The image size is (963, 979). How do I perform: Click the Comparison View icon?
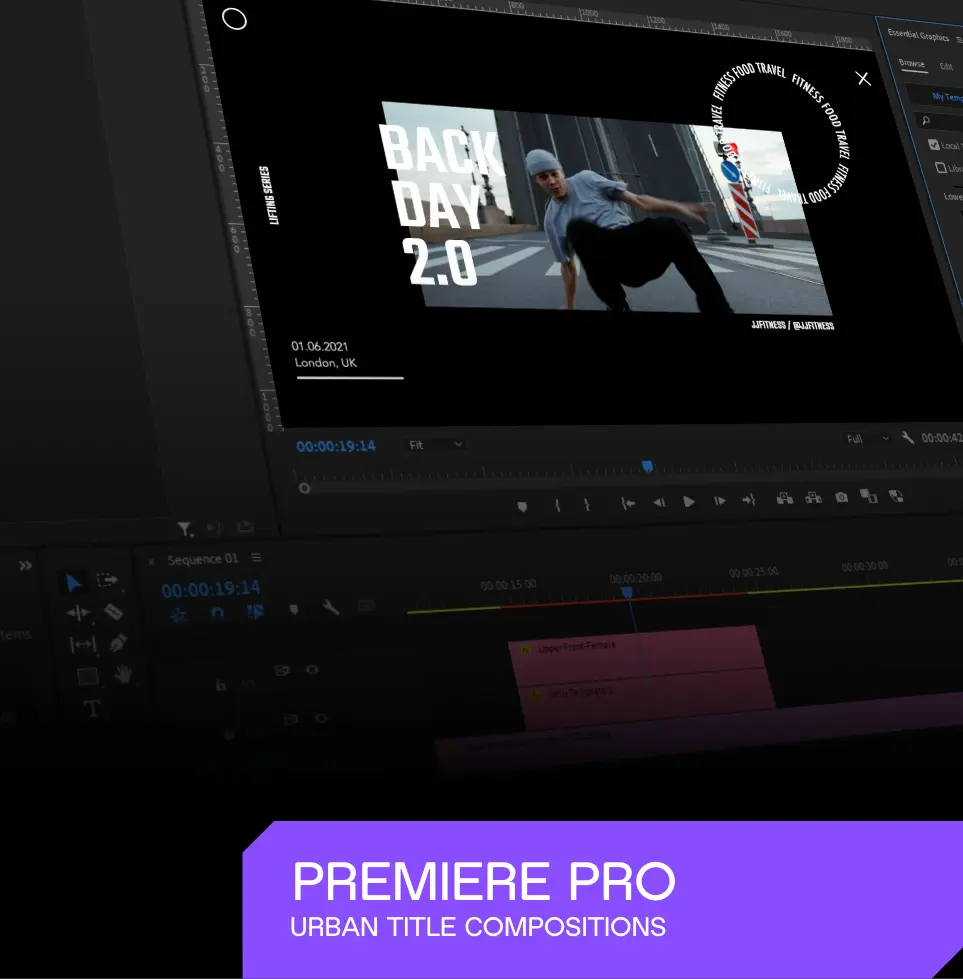click(868, 496)
